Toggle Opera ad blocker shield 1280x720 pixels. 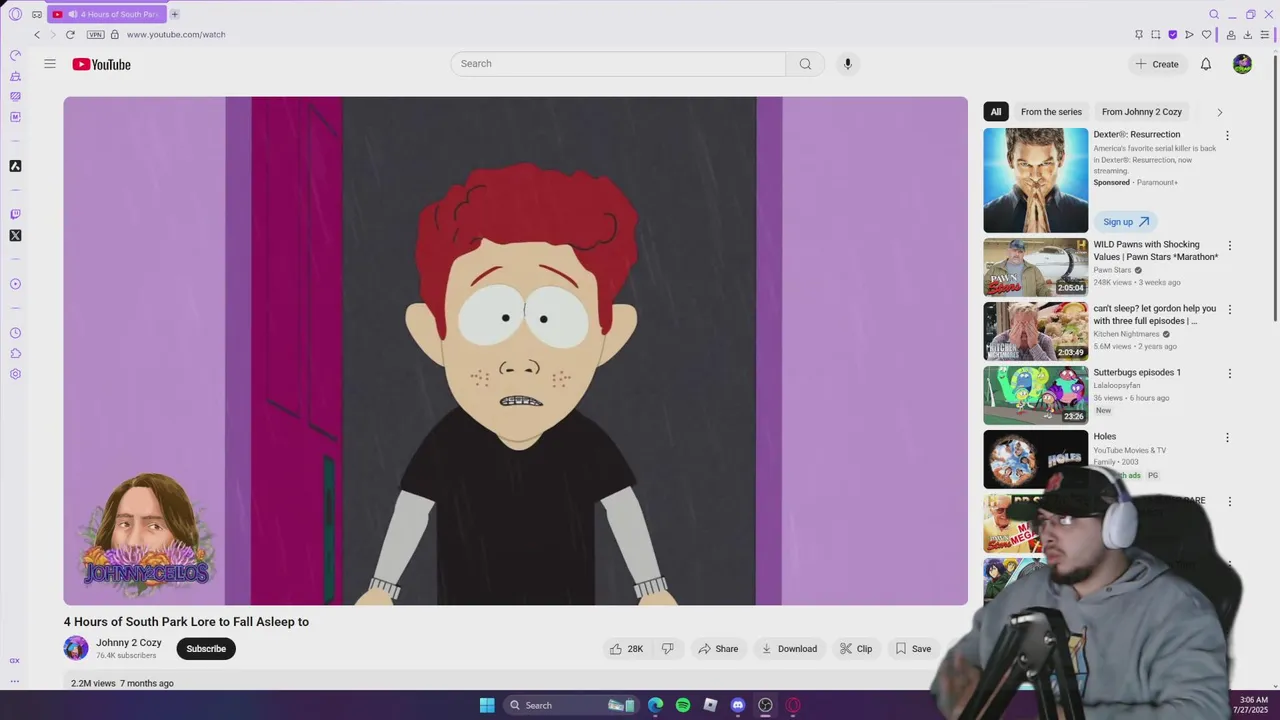(1172, 34)
